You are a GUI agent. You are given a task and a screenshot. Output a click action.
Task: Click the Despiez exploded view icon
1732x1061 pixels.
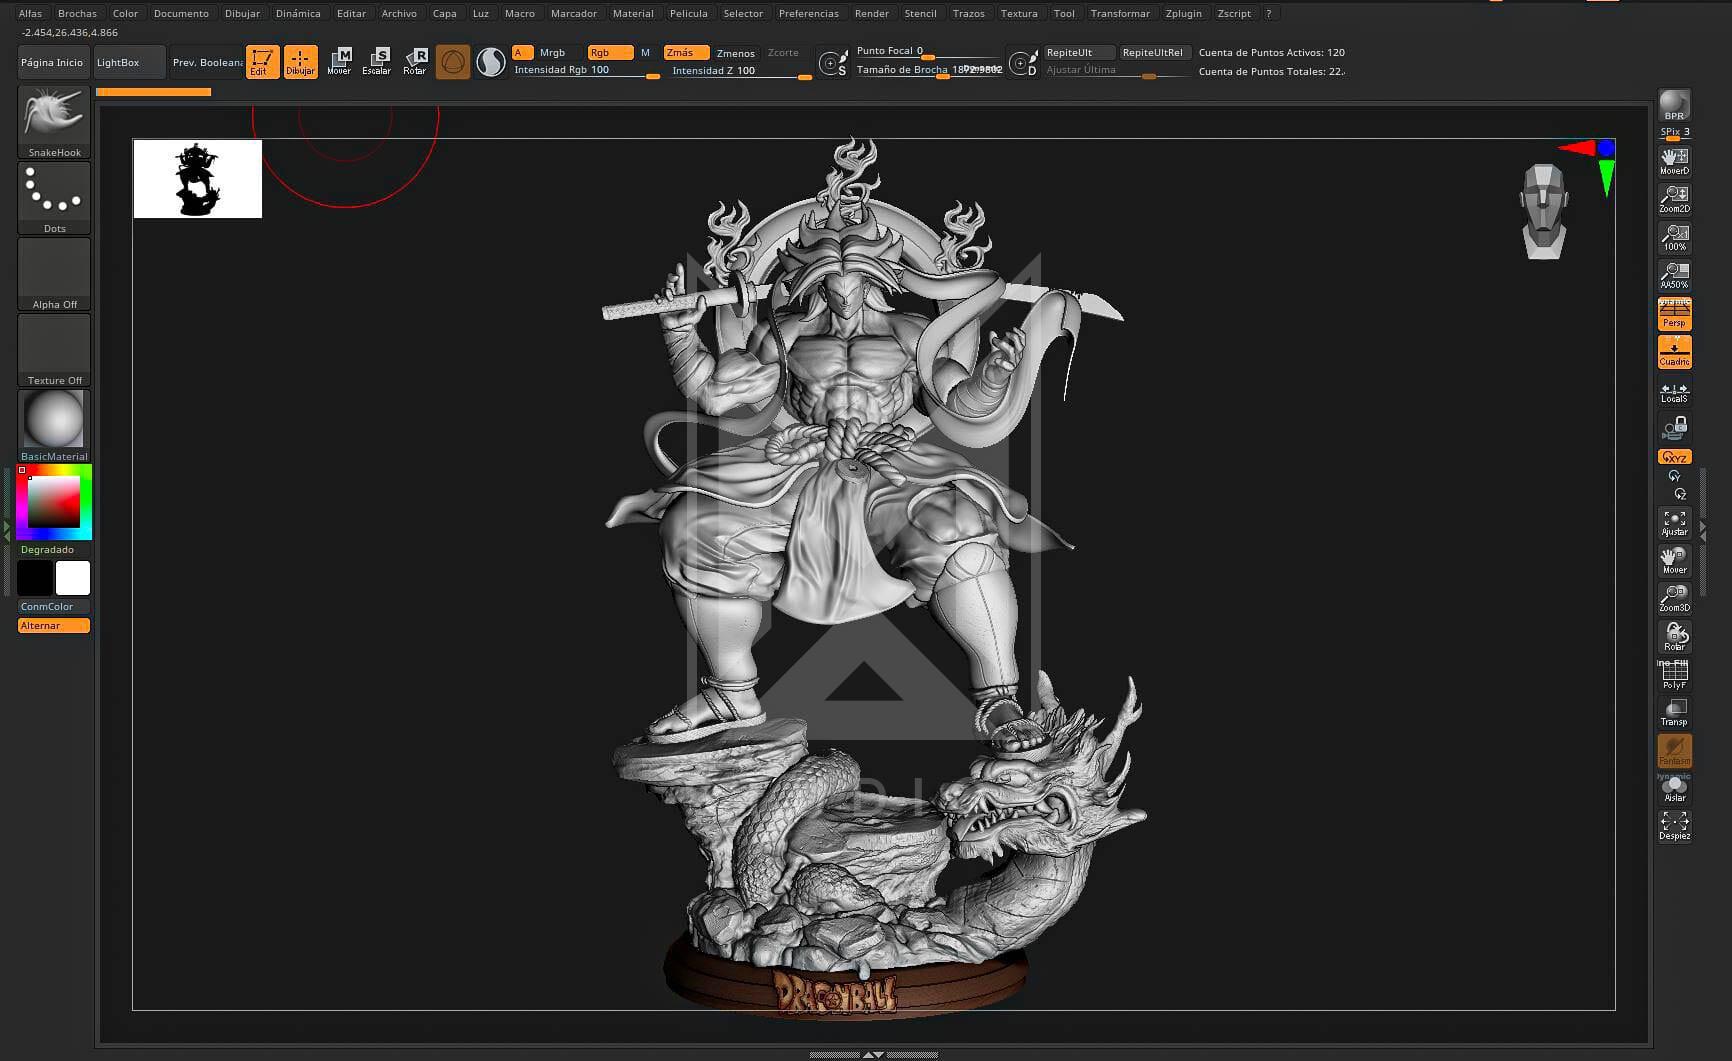click(x=1674, y=826)
